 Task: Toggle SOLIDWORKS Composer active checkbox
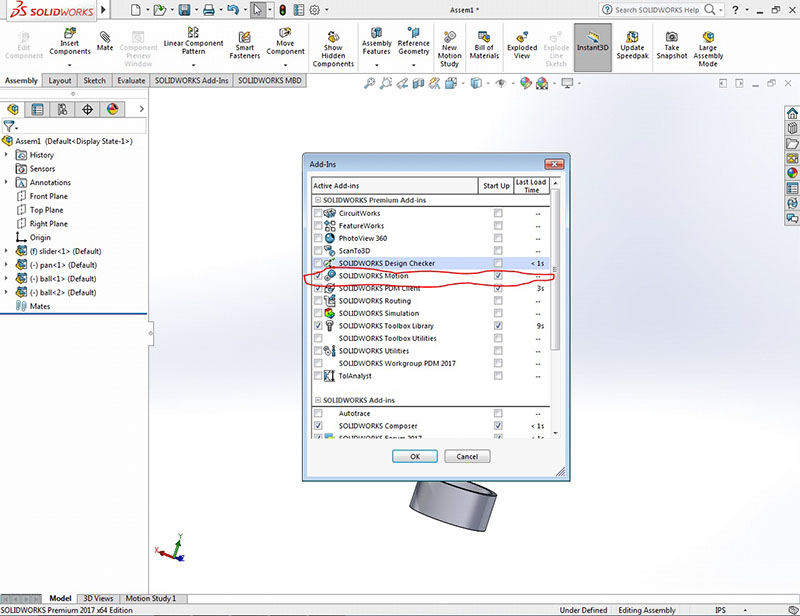pyautogui.click(x=318, y=426)
